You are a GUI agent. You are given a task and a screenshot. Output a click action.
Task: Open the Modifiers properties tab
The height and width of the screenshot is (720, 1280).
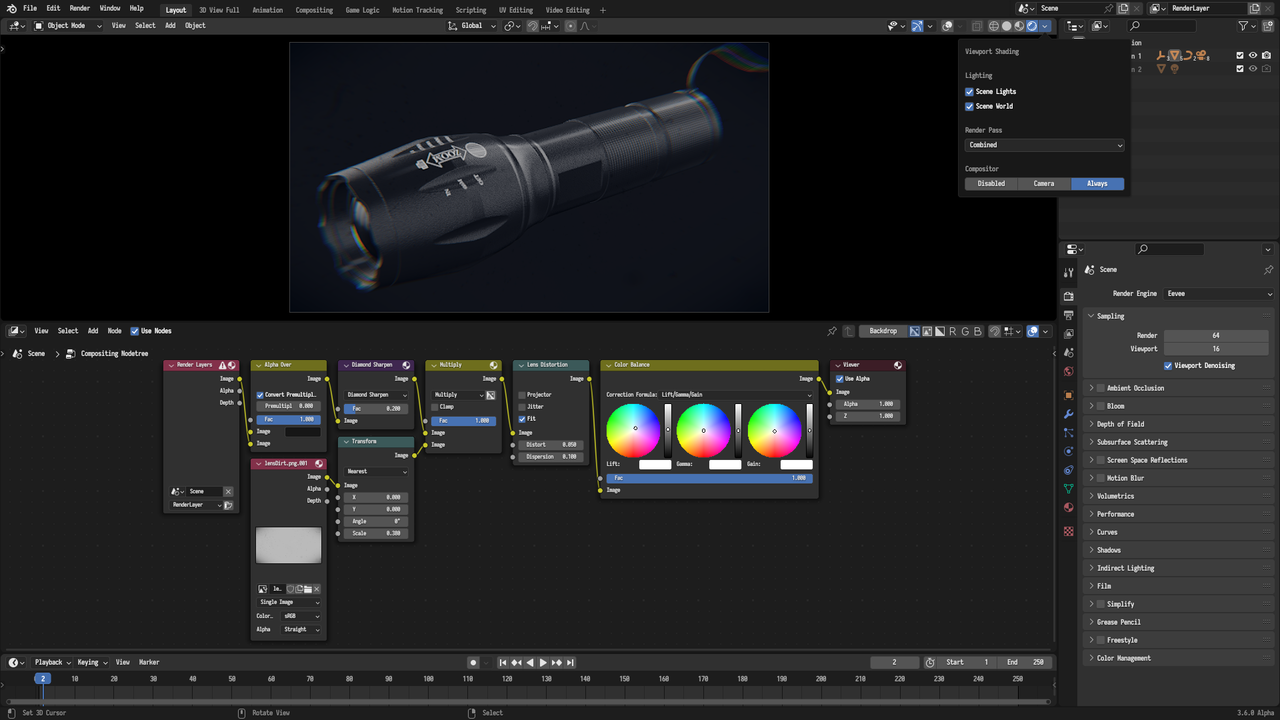[x=1069, y=414]
